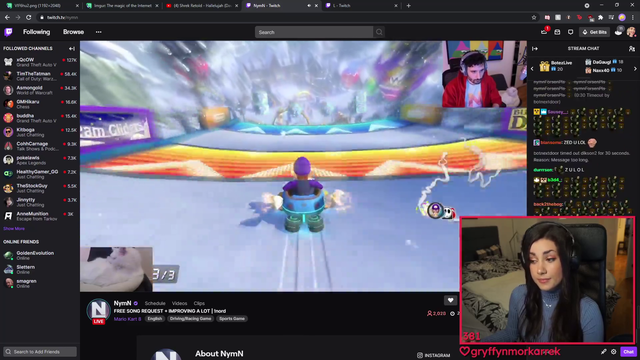This screenshot has height=360, width=640.
Task: Open xQcOW channel in sidebar
Action: point(40,62)
